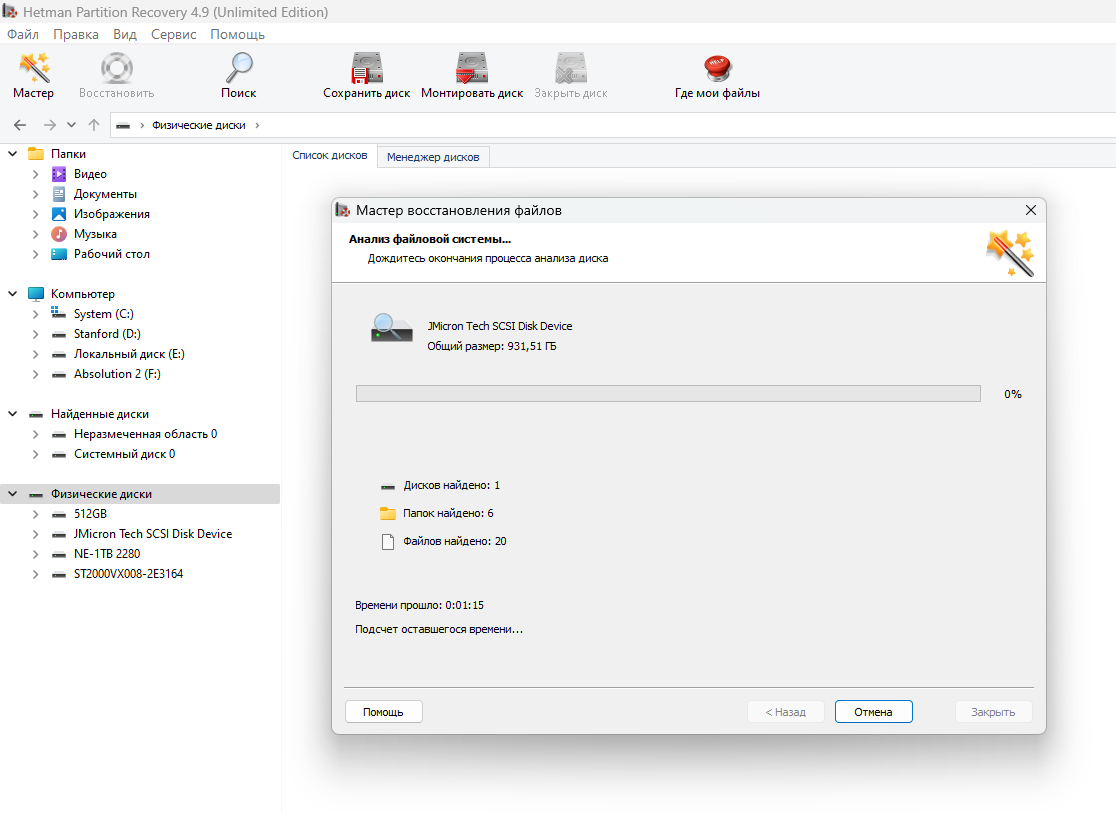This screenshot has width=1116, height=813.
Task: Open the Поиск magnifier tool
Action: coord(238,75)
